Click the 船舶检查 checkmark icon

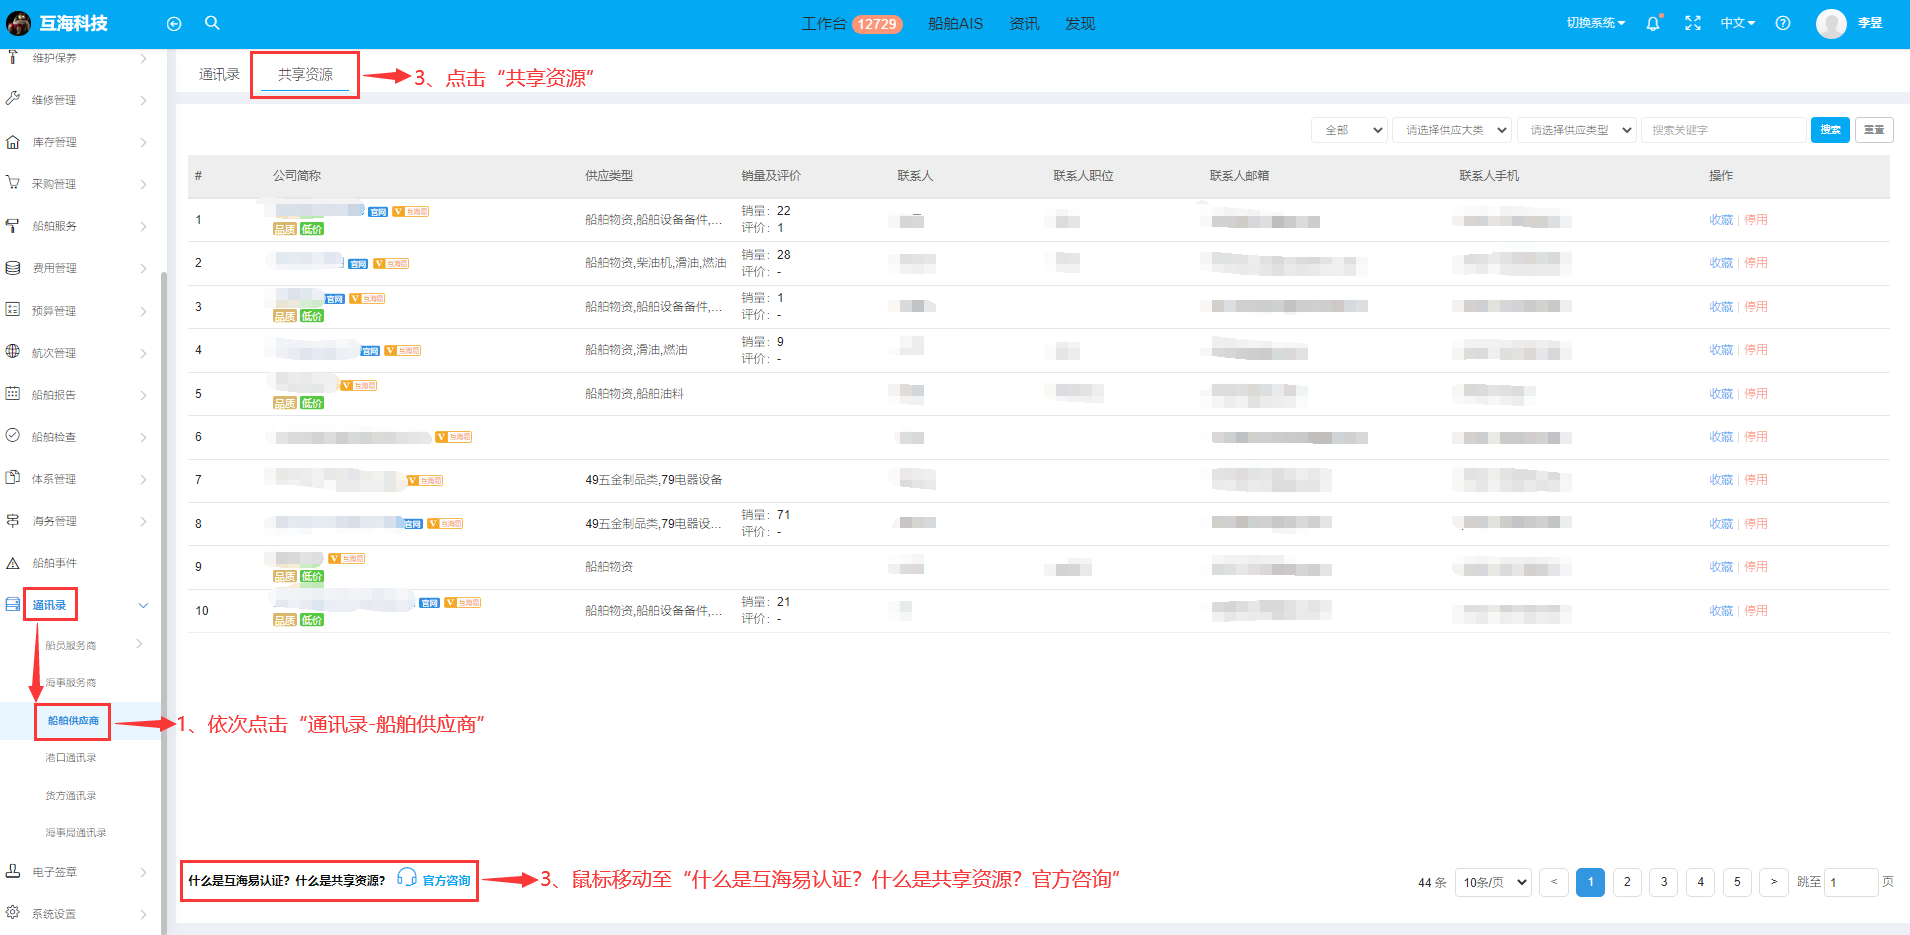tap(13, 436)
